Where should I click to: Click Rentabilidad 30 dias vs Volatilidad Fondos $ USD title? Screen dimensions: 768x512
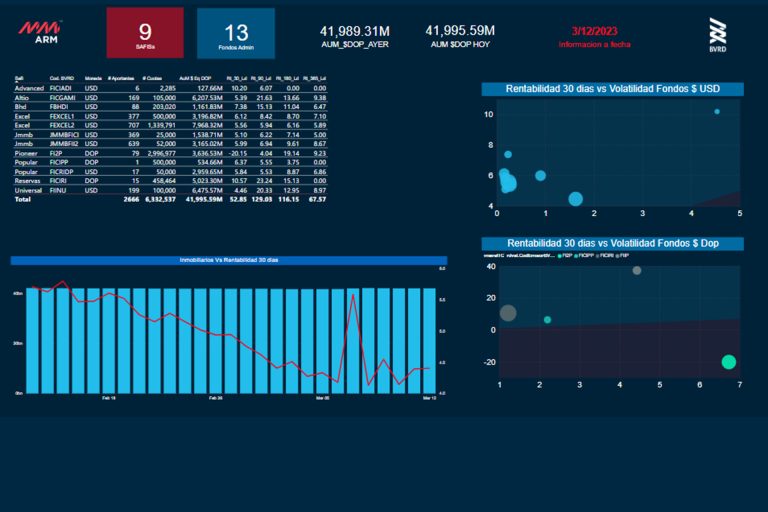coord(612,89)
